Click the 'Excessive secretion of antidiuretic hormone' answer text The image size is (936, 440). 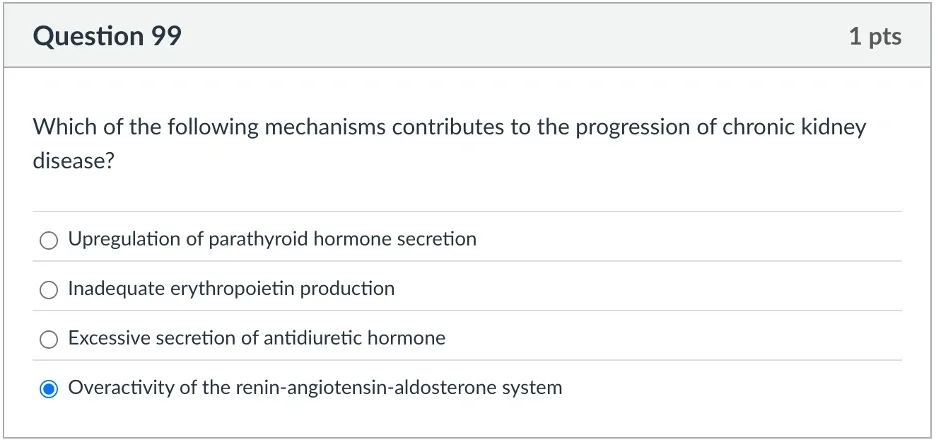tap(256, 338)
